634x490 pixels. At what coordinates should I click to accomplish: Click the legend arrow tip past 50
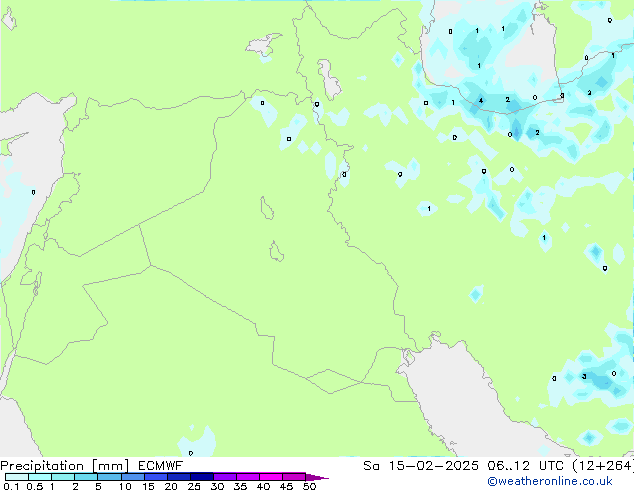[x=317, y=477]
